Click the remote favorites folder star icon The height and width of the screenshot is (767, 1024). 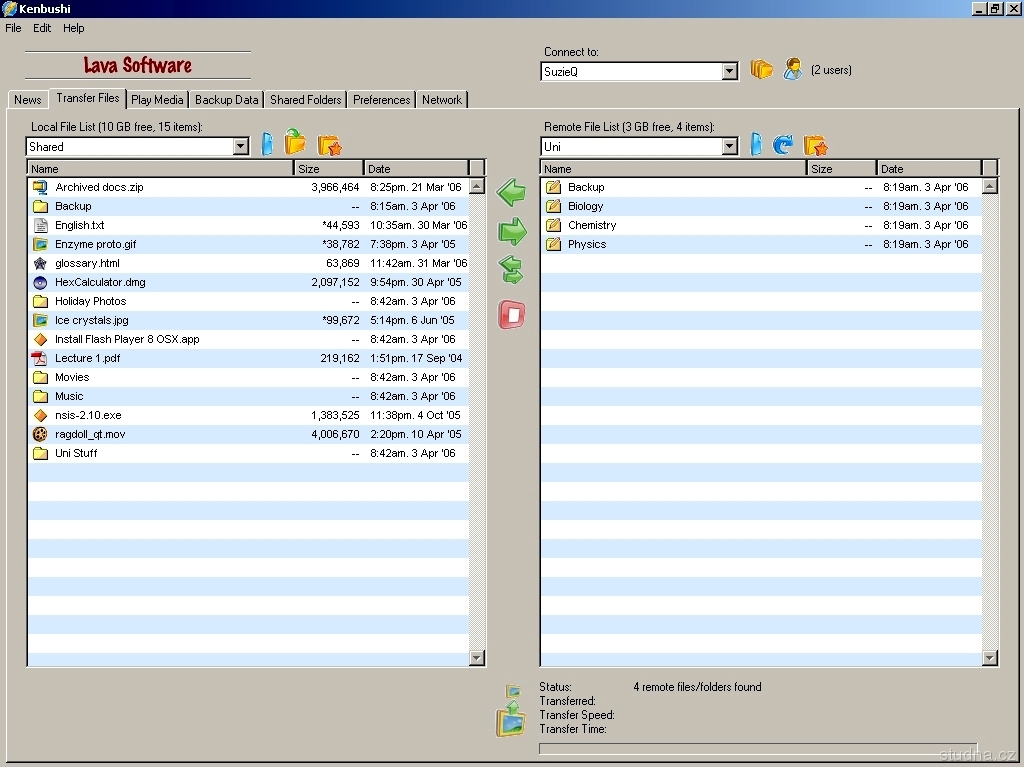815,145
